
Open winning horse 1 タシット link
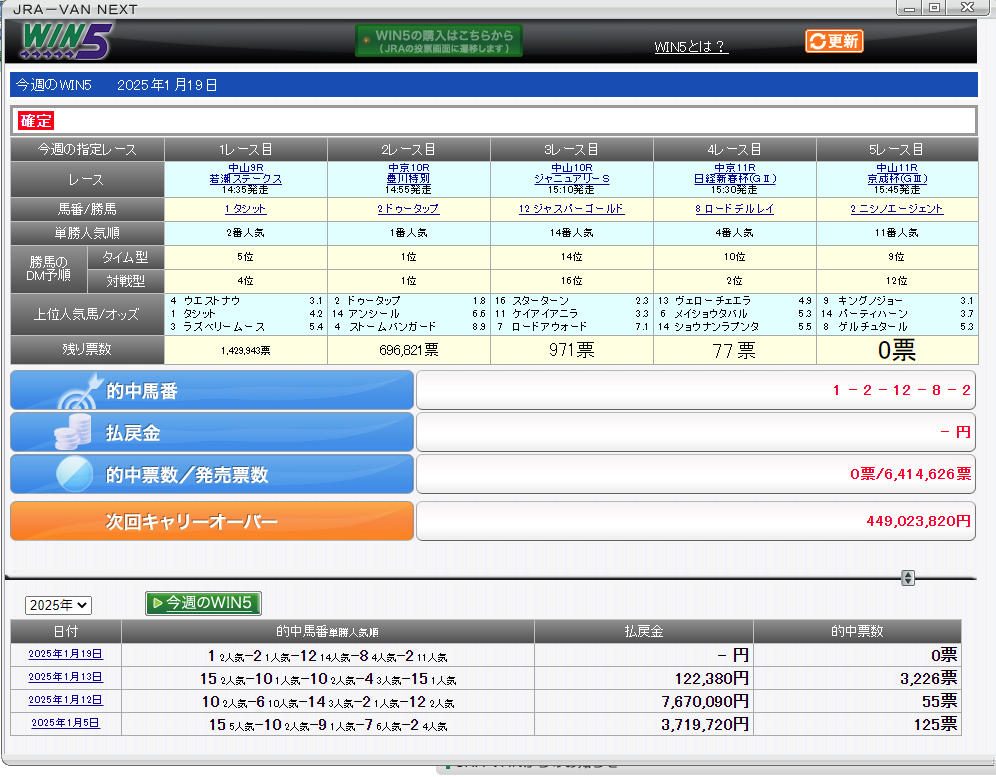pos(245,209)
